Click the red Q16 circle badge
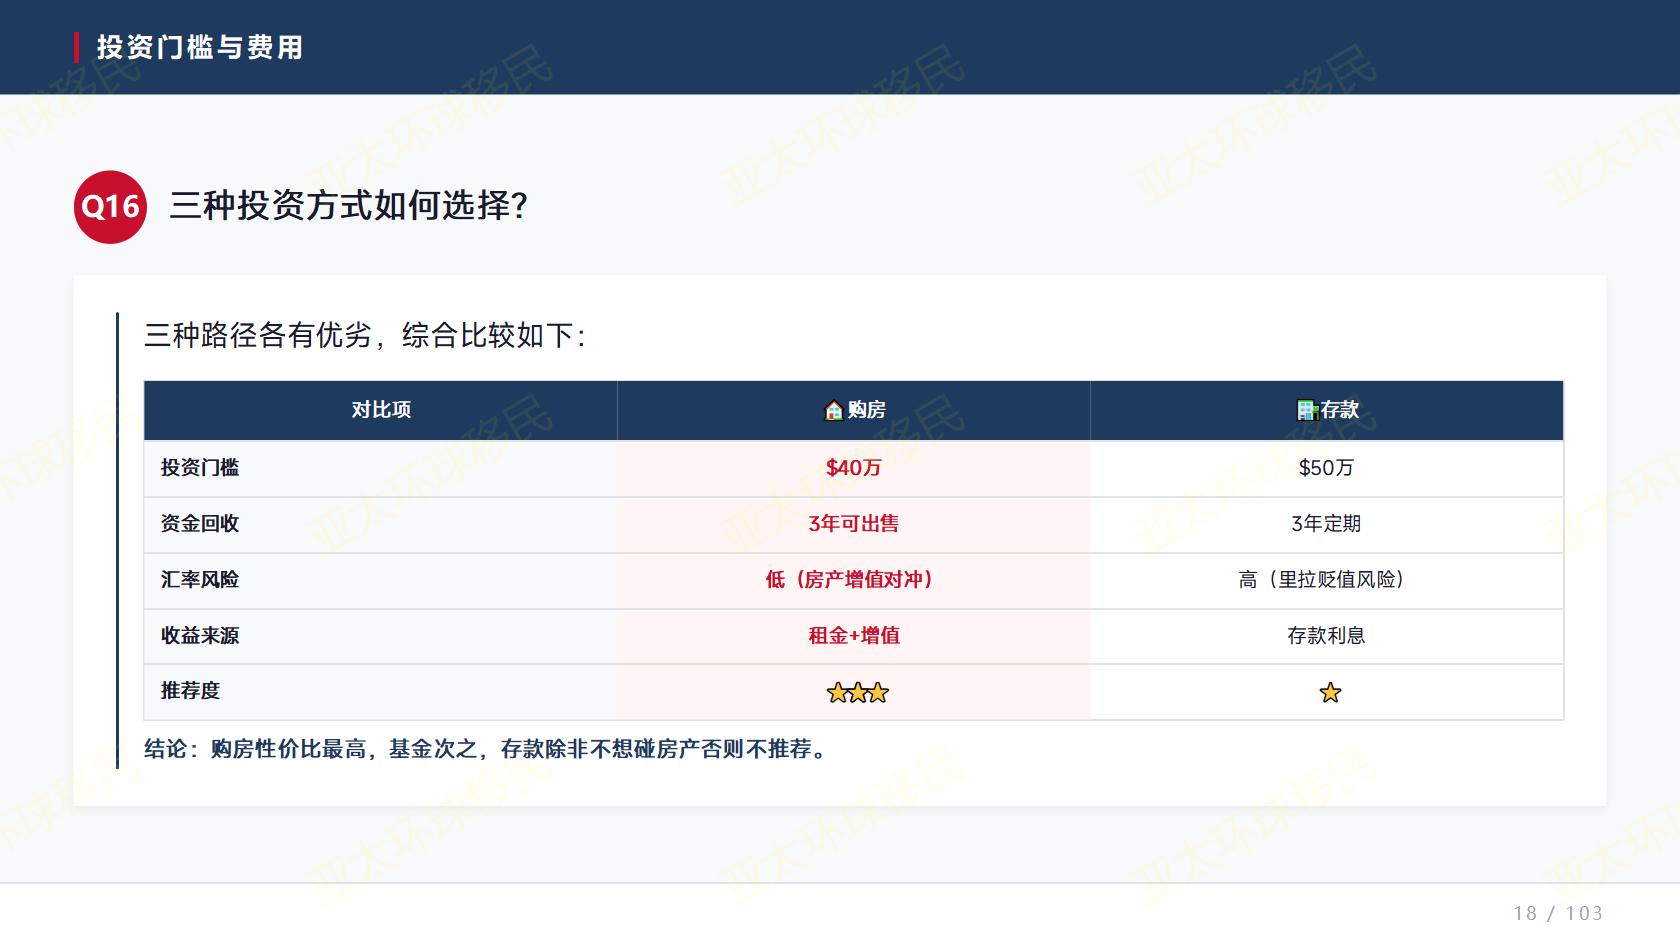 110,207
